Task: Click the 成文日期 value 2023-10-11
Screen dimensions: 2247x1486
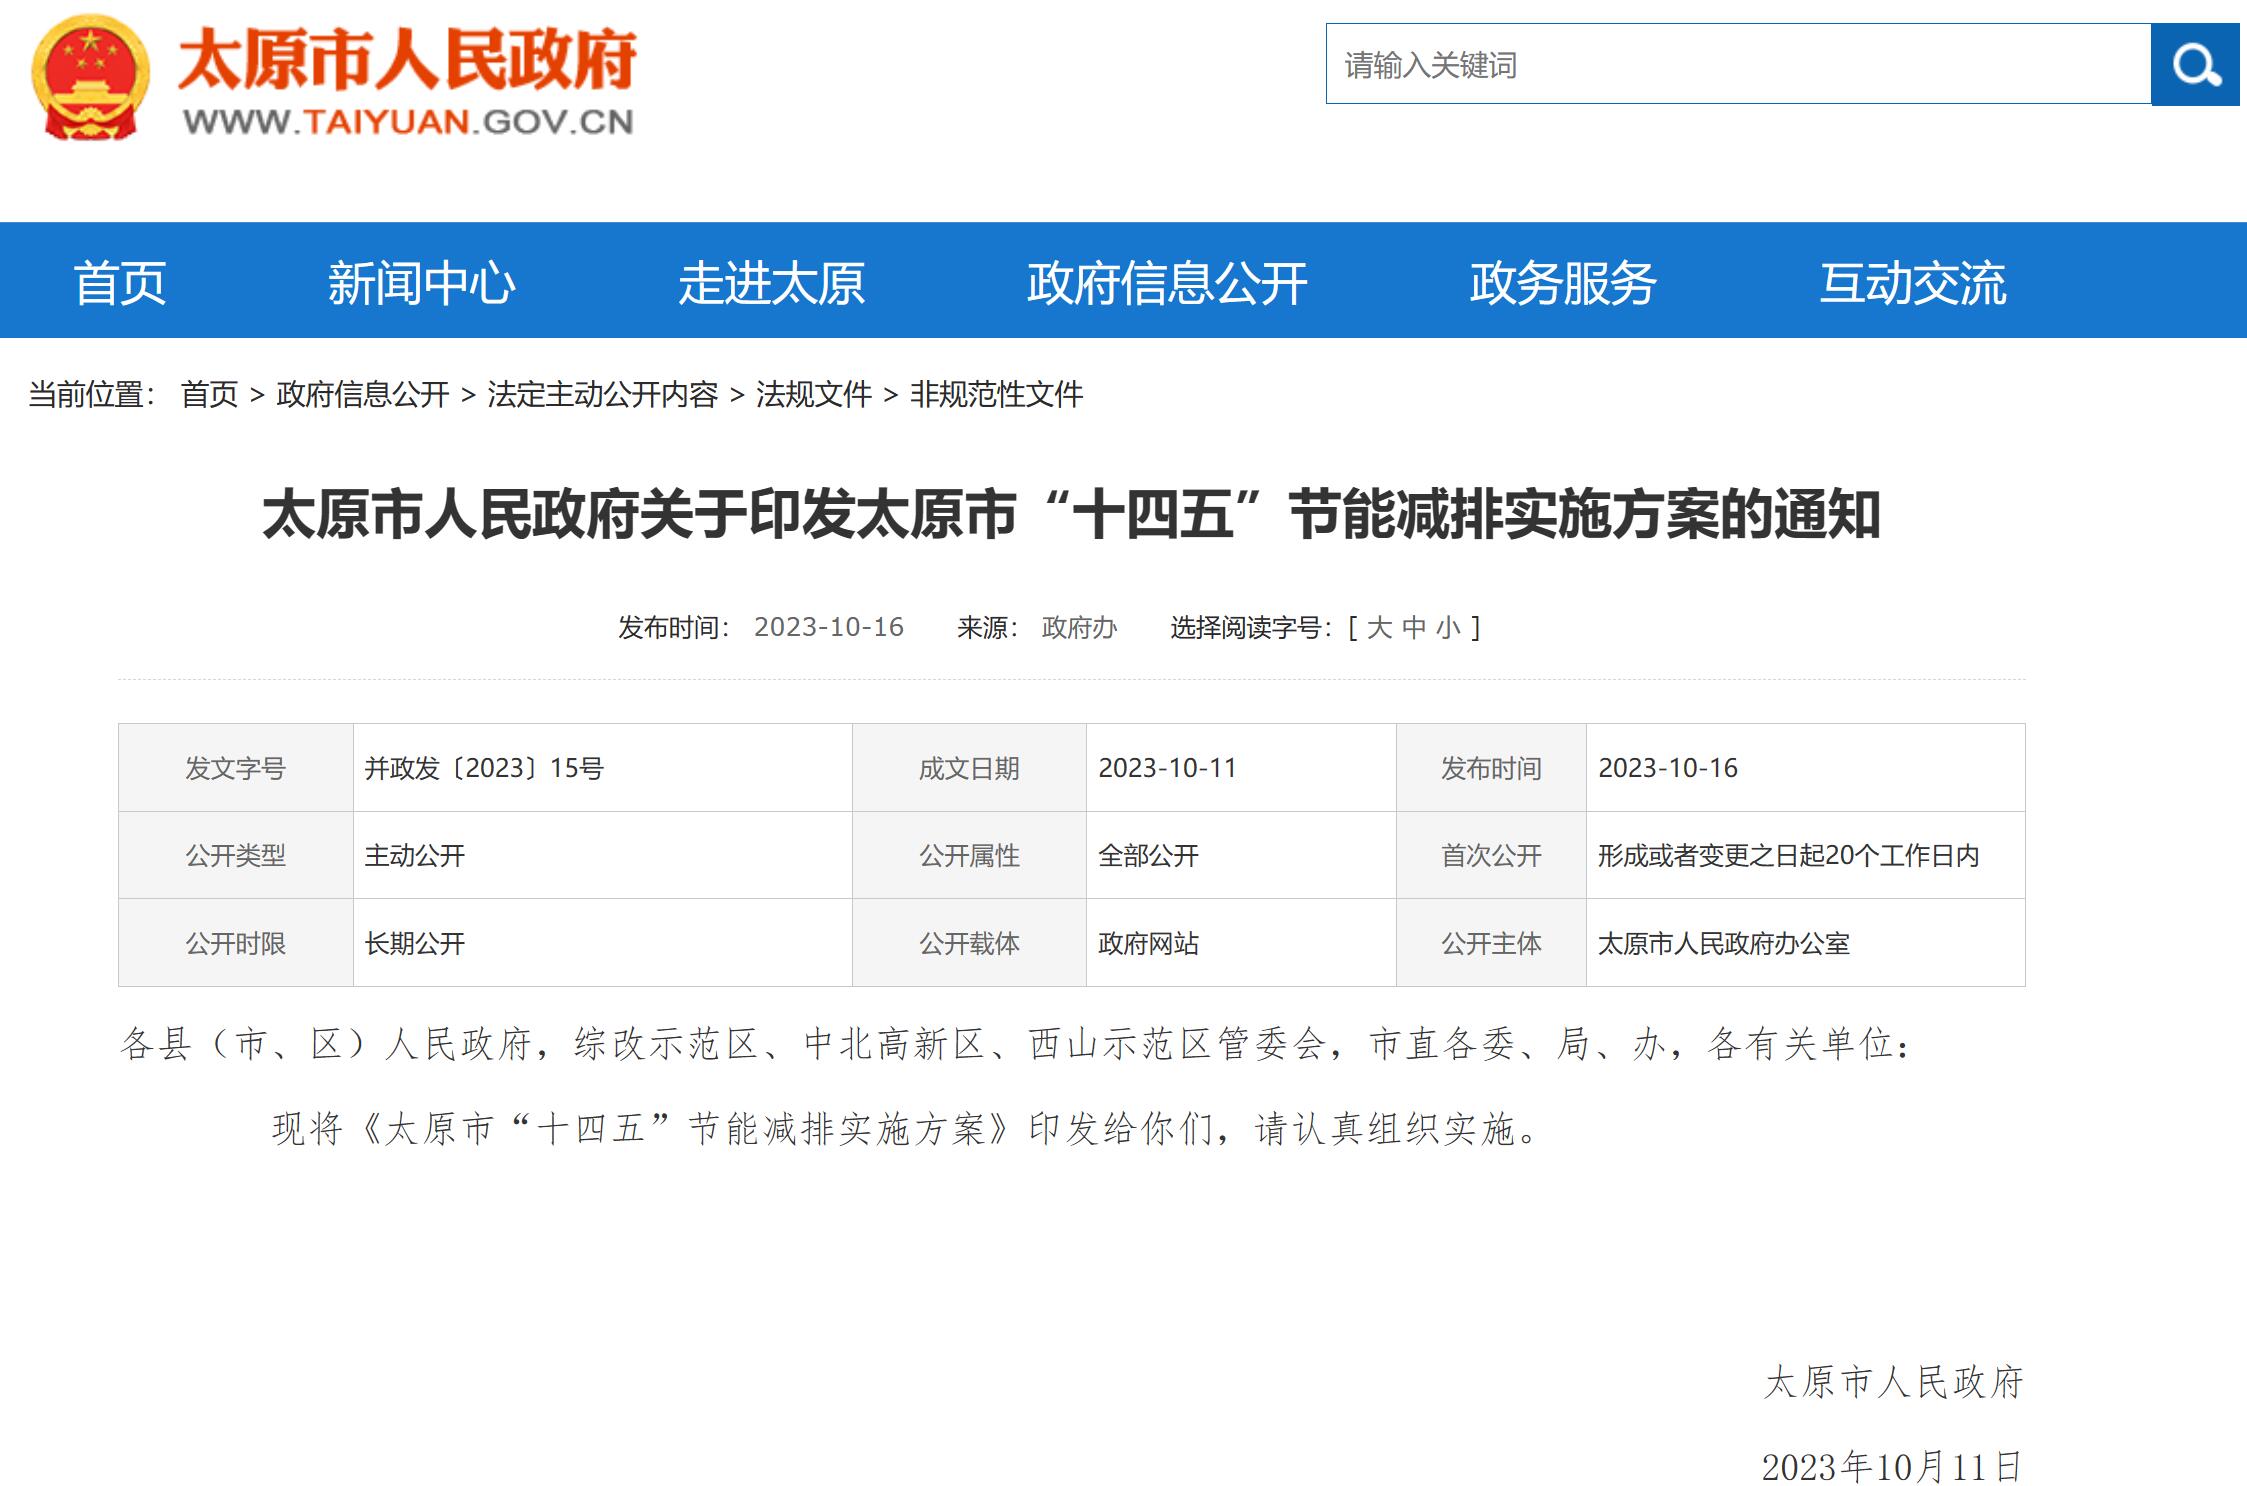Action: pyautogui.click(x=1241, y=768)
